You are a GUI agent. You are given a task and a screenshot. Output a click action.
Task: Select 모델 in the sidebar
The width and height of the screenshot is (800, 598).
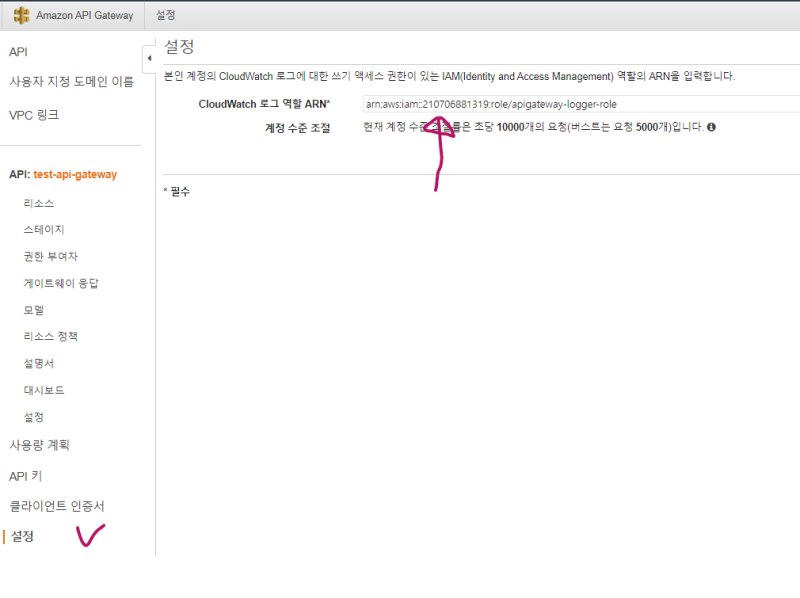[x=33, y=310]
